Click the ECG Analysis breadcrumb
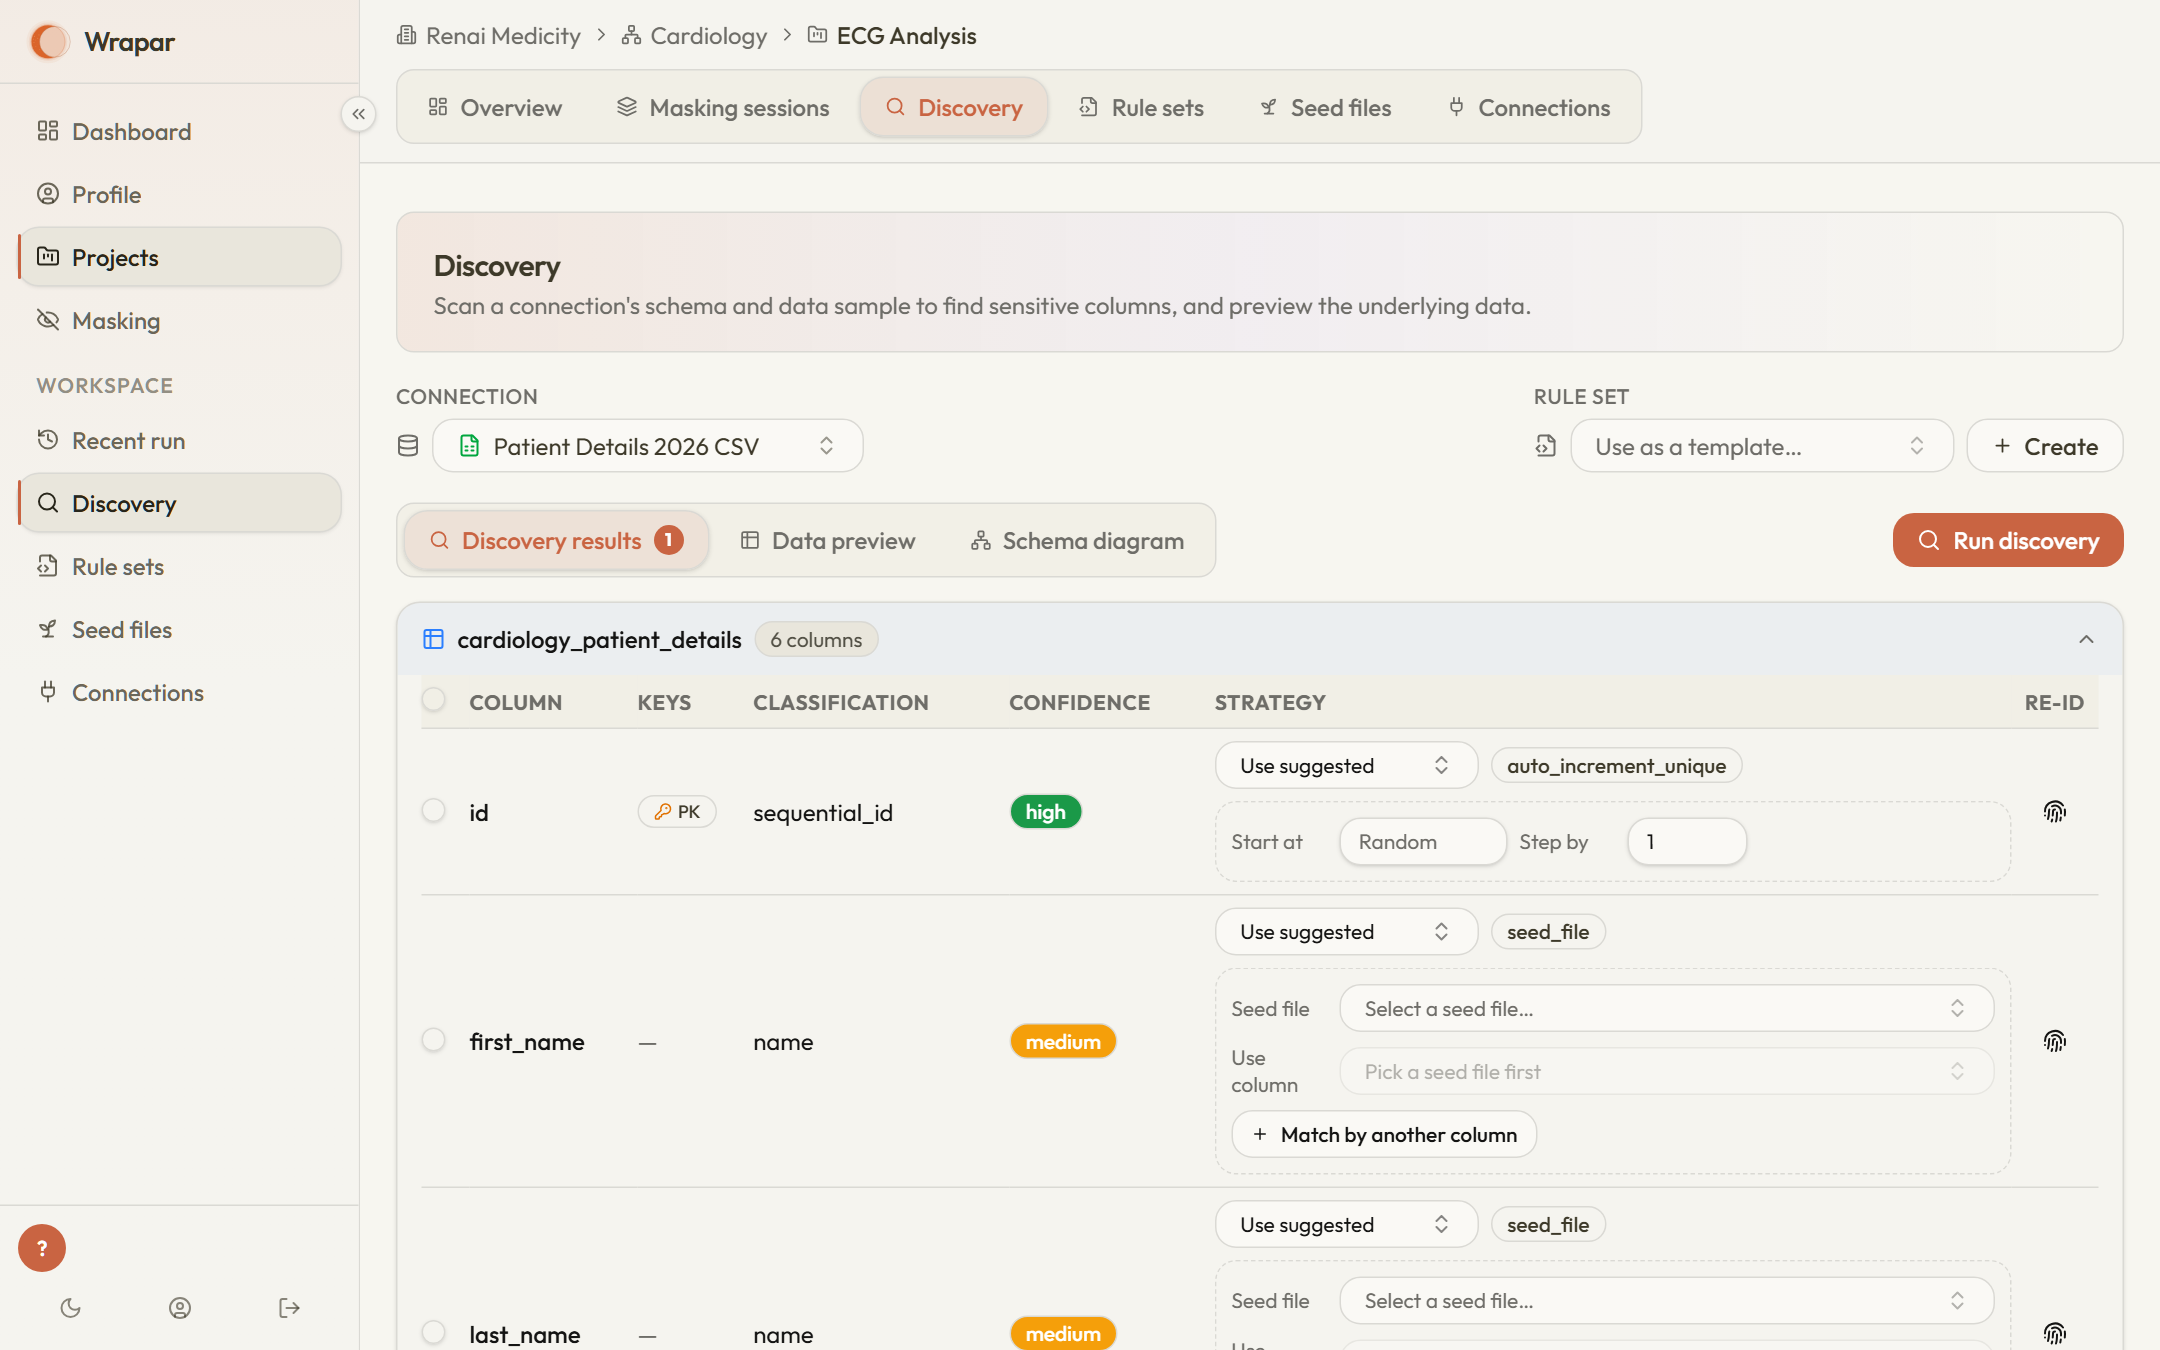This screenshot has height=1350, width=2160. (x=892, y=36)
